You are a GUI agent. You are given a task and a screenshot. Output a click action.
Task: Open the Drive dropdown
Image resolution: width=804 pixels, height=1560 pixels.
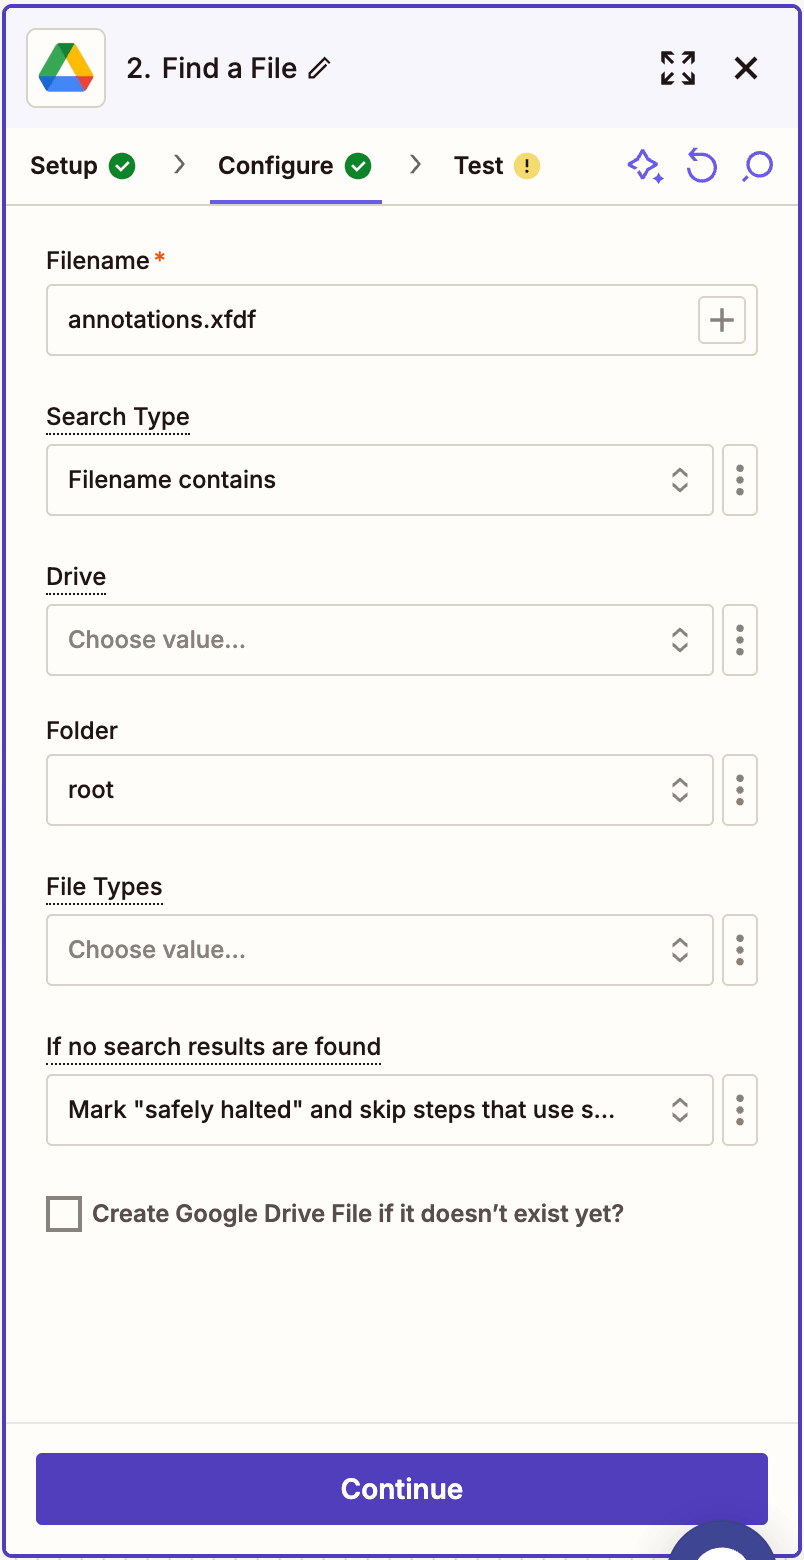(x=380, y=640)
